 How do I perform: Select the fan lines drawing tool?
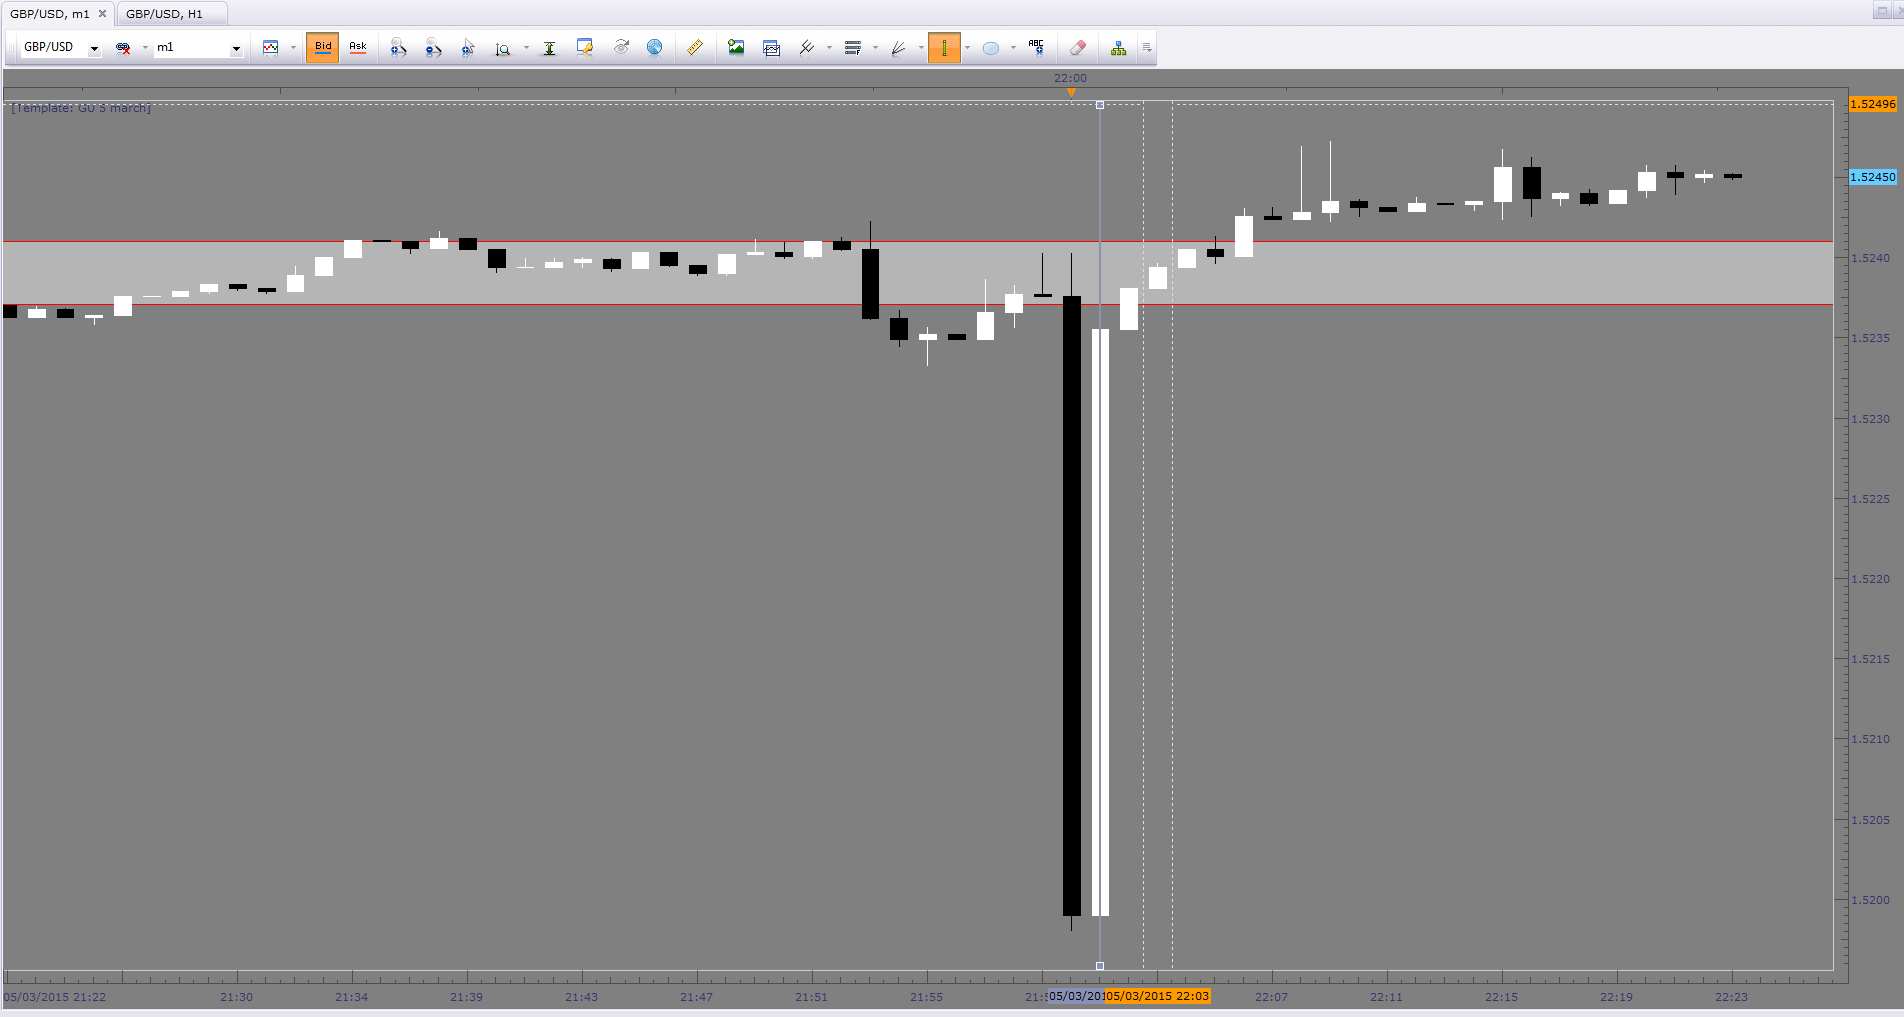tap(898, 48)
